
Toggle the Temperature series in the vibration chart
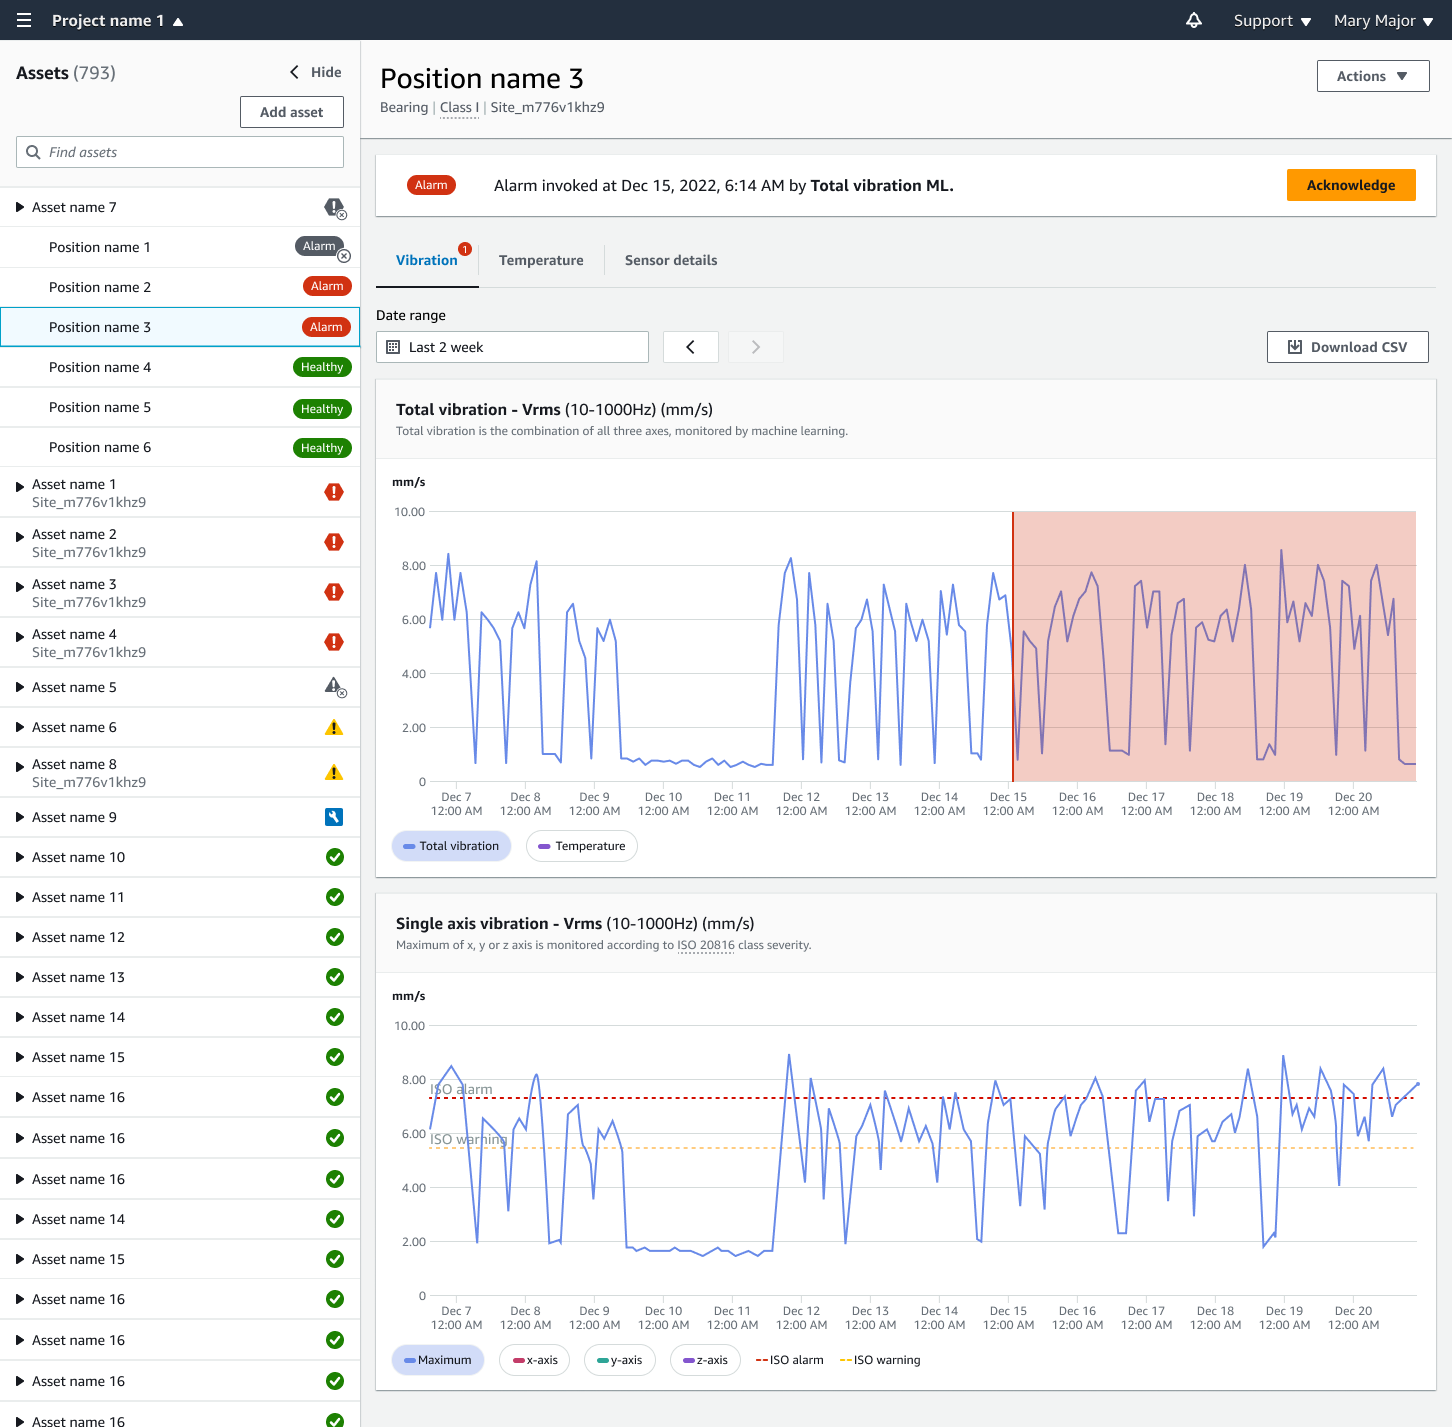(x=581, y=846)
